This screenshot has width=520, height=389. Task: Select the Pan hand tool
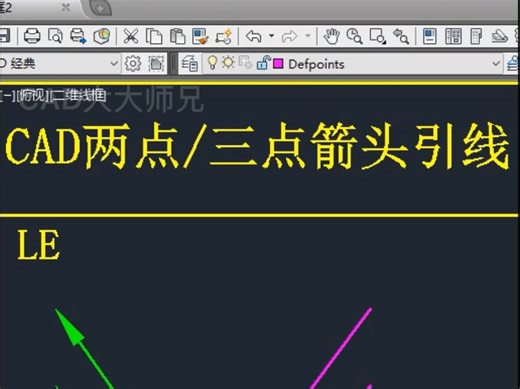[x=331, y=36]
